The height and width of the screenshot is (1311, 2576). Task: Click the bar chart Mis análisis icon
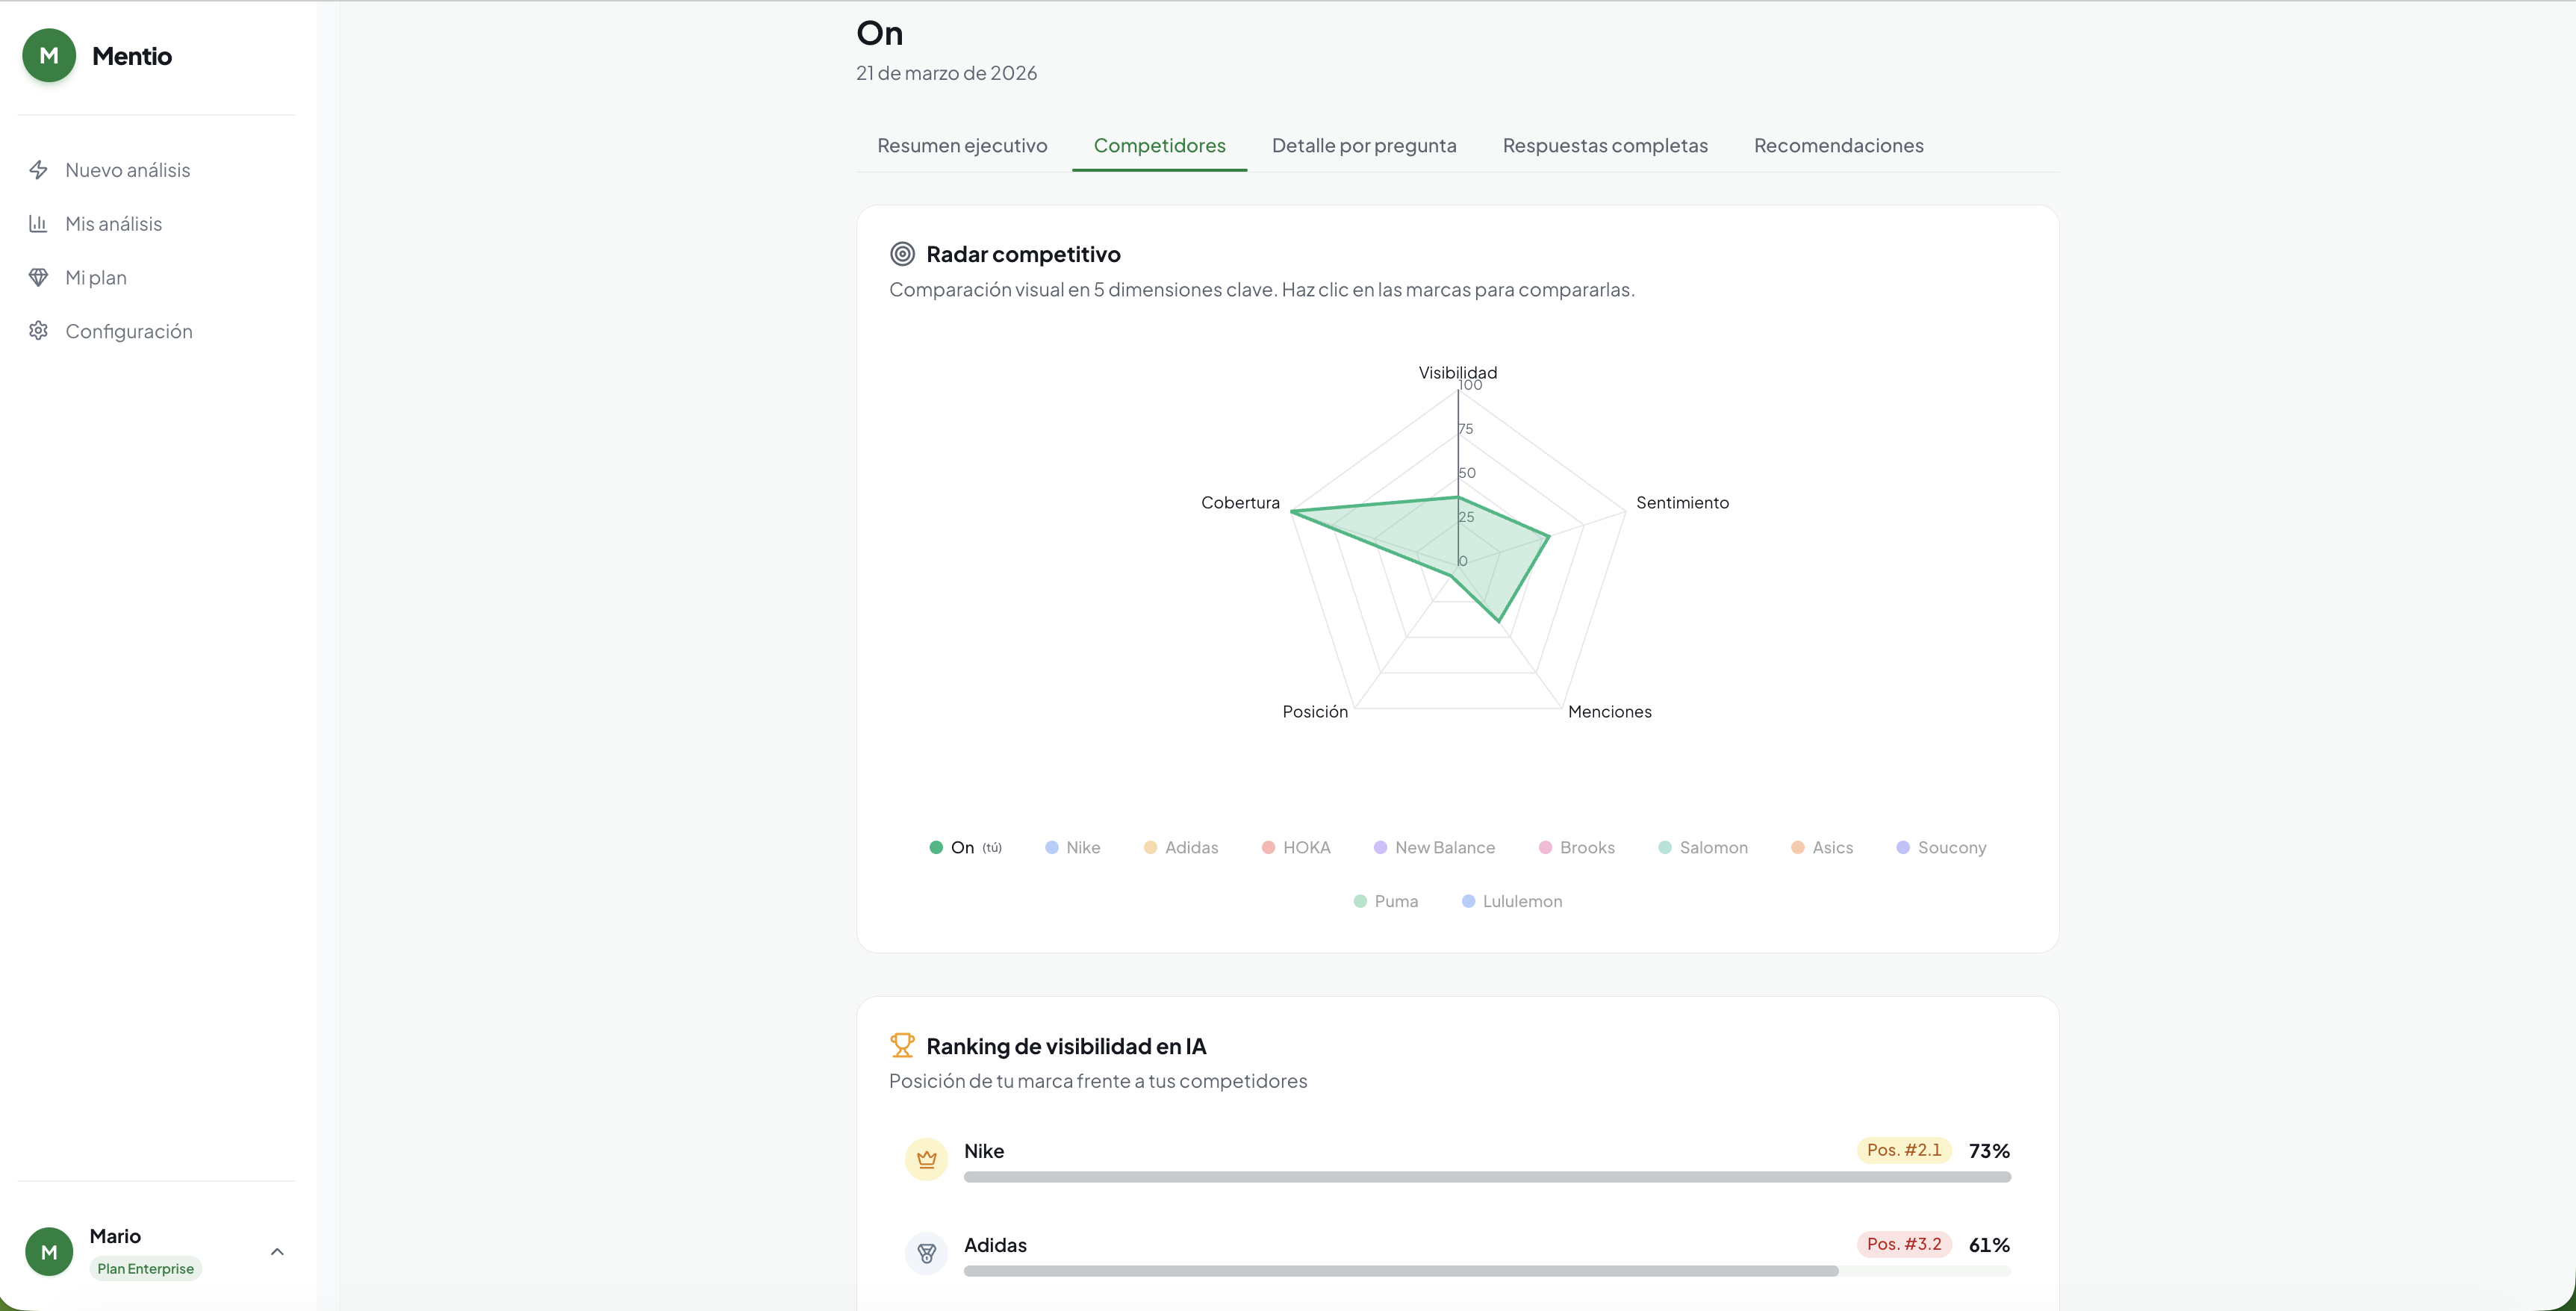(38, 224)
